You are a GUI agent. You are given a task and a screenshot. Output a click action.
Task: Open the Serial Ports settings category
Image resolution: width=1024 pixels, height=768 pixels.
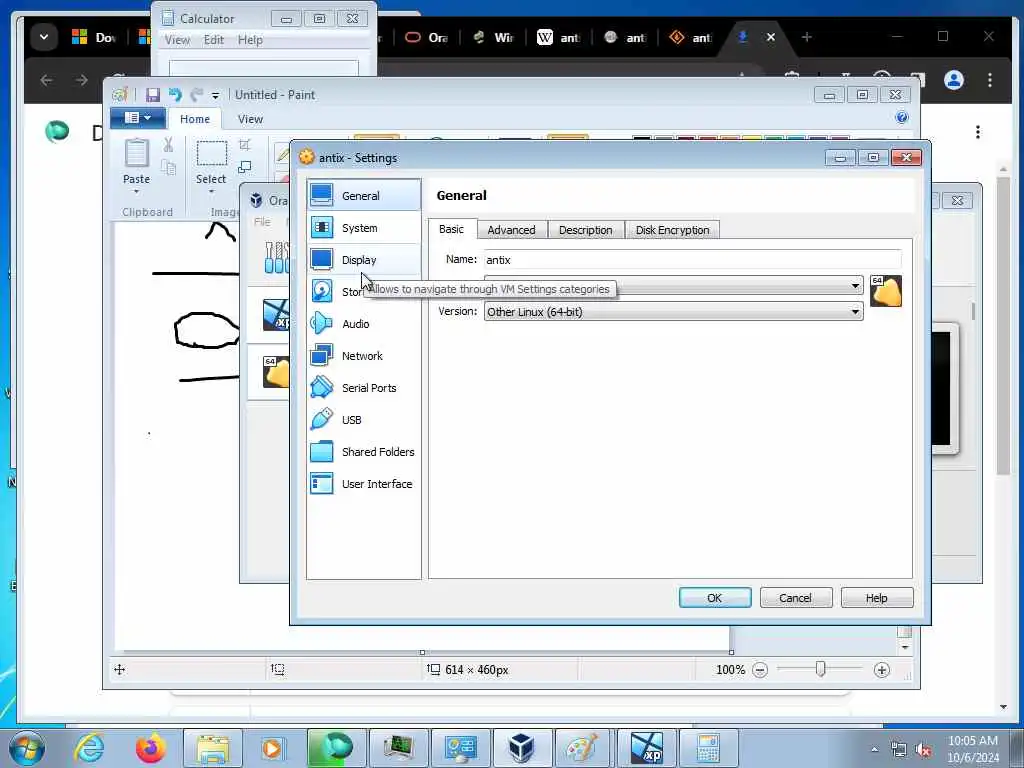pos(364,387)
